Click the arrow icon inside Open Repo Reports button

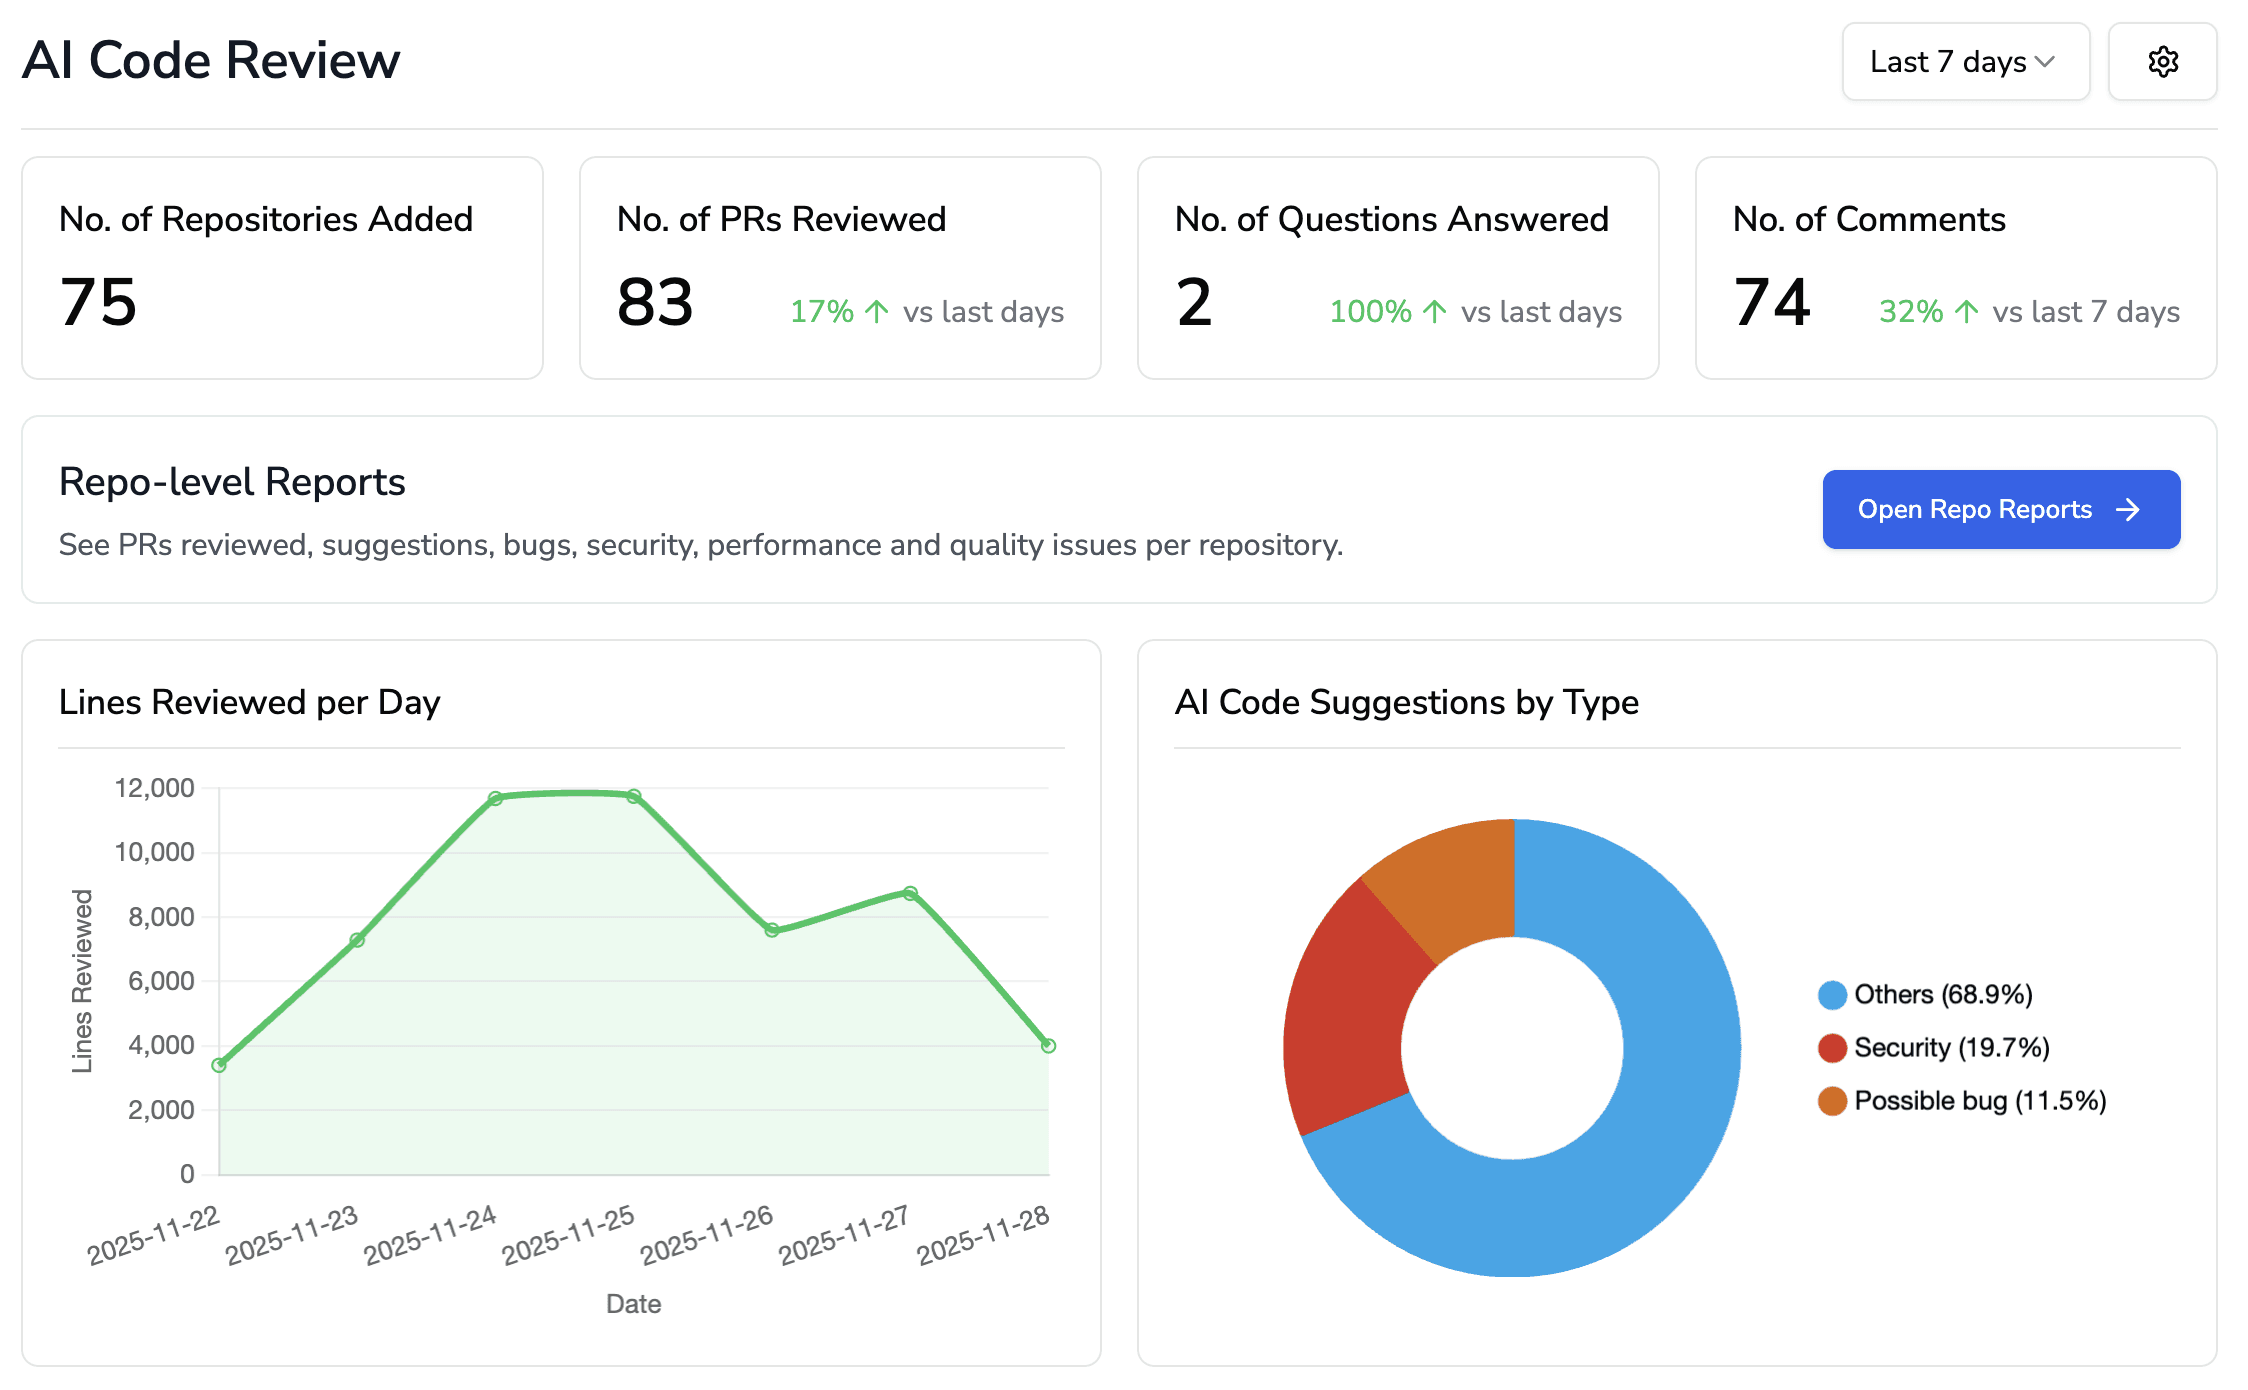click(x=2129, y=509)
